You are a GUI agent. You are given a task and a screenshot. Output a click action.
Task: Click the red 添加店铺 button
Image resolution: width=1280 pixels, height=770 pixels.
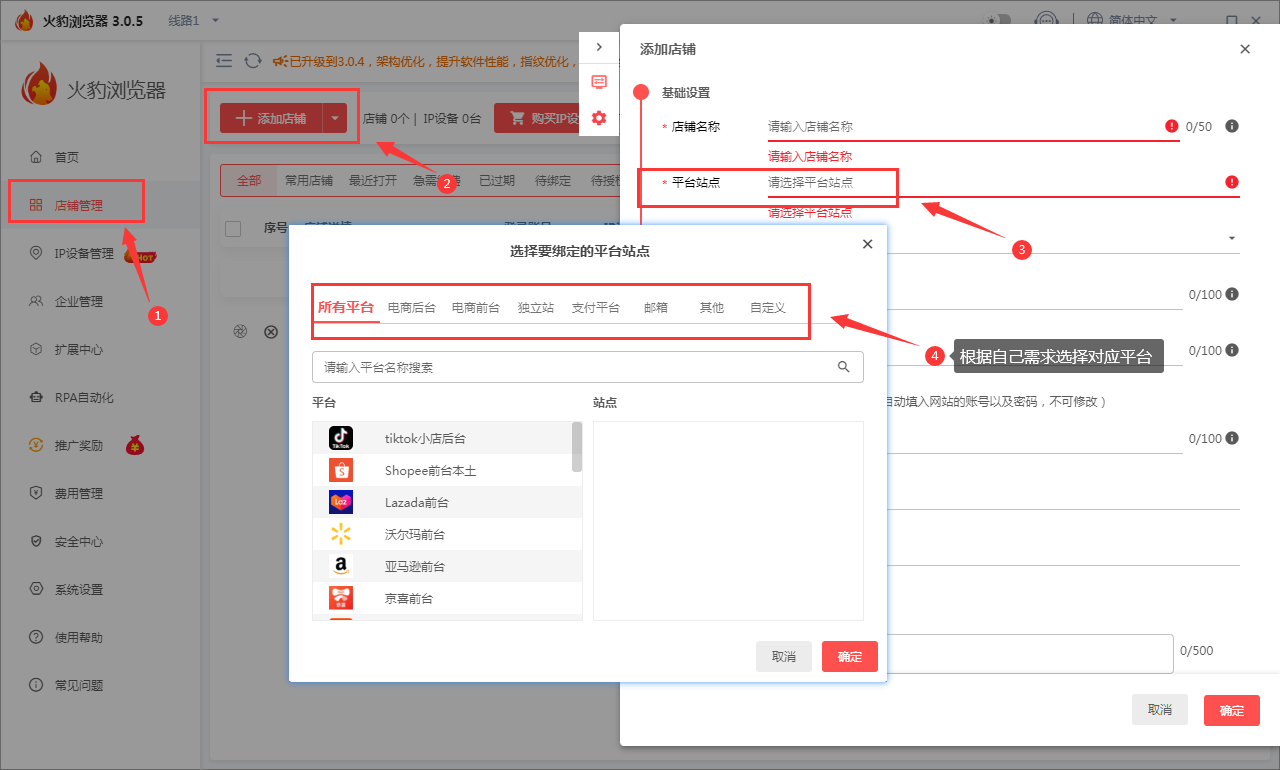coord(271,118)
